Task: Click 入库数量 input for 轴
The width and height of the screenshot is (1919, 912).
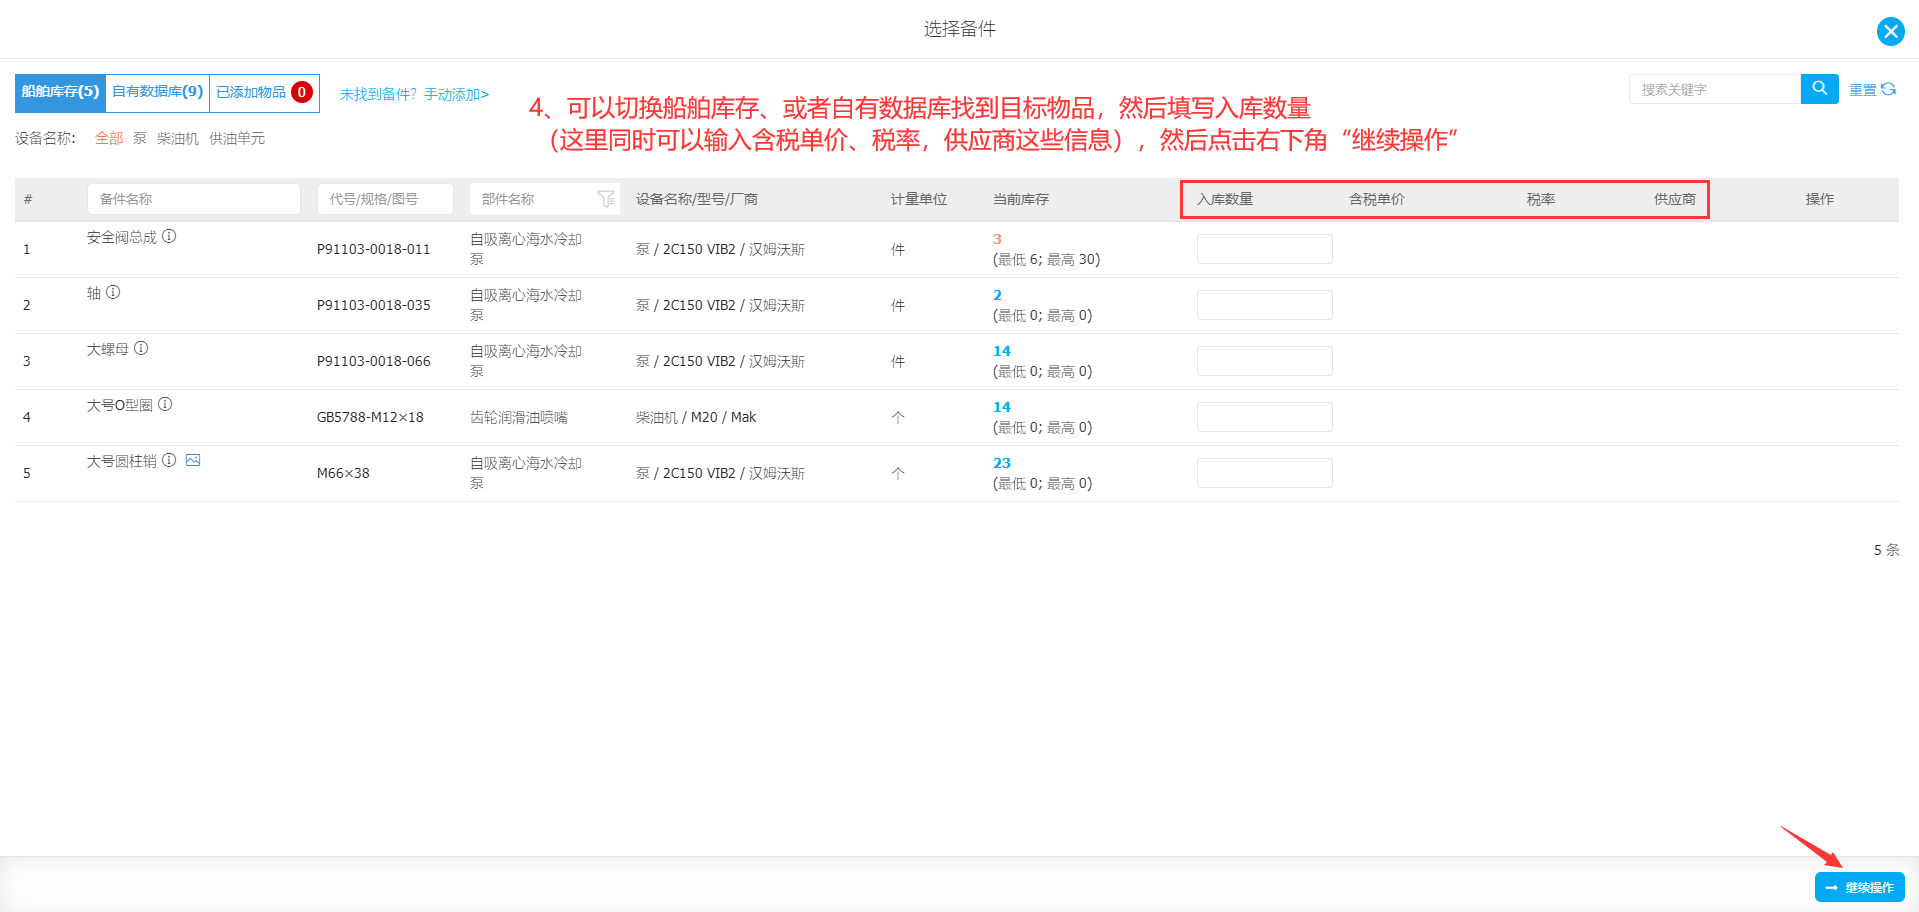Action: tap(1264, 305)
